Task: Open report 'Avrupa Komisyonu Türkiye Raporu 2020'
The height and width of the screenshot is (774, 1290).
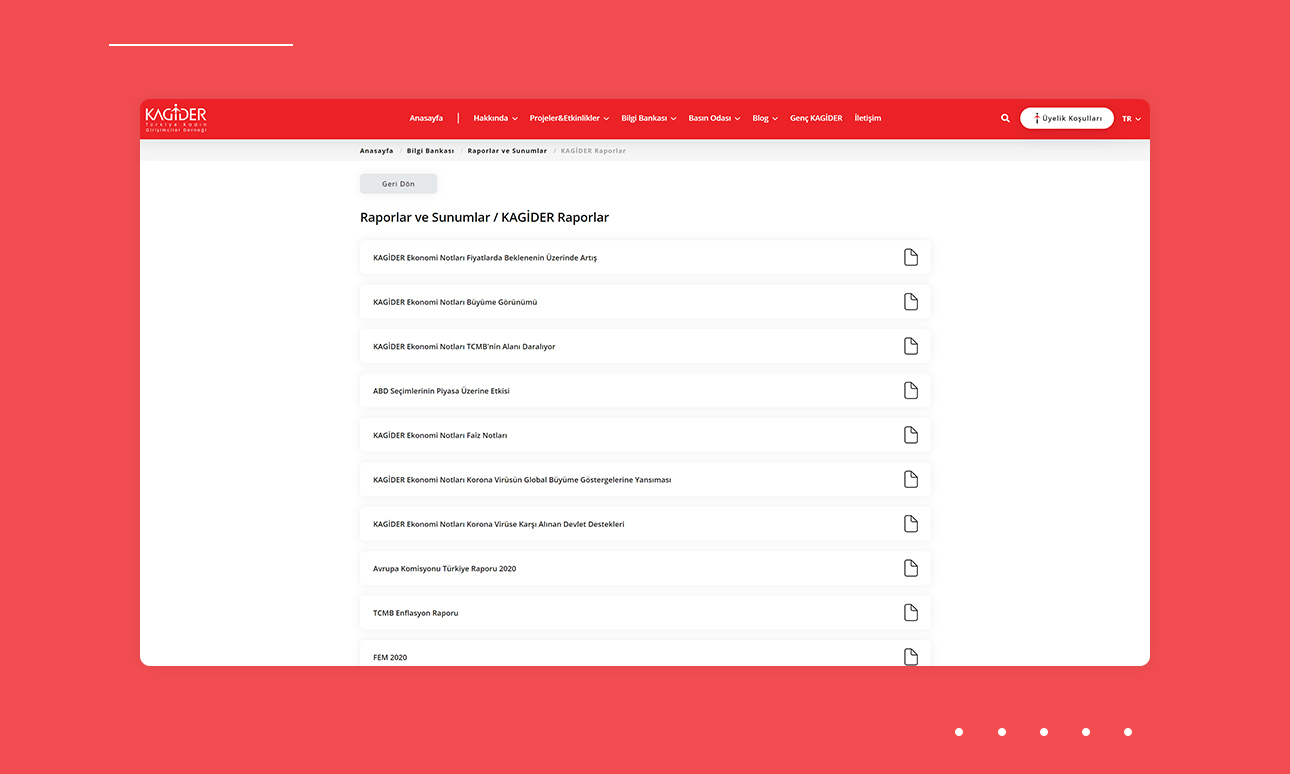Action: point(645,568)
